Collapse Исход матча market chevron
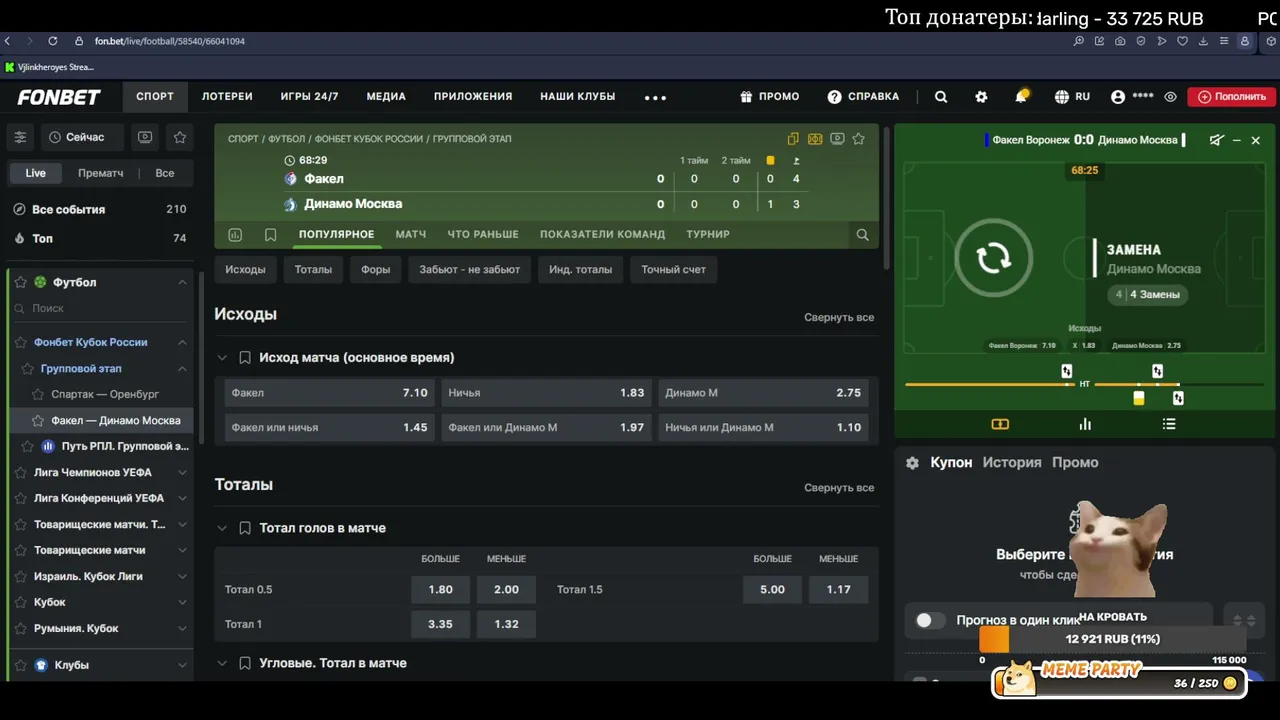 click(x=222, y=357)
